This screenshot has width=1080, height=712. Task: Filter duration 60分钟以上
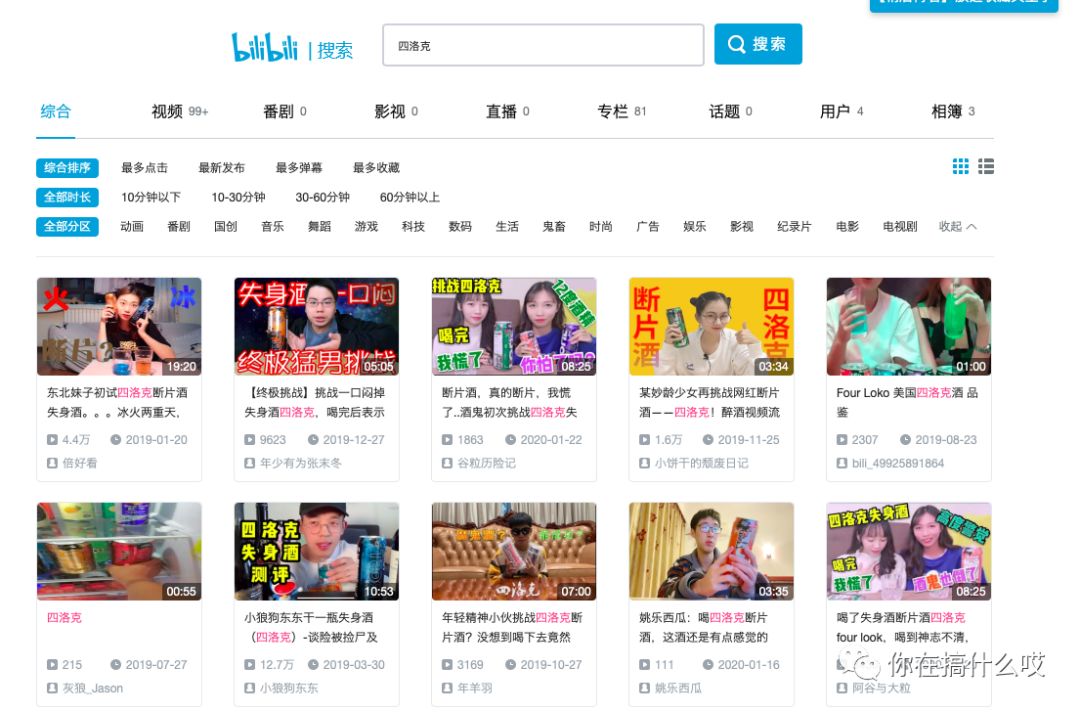tap(410, 197)
